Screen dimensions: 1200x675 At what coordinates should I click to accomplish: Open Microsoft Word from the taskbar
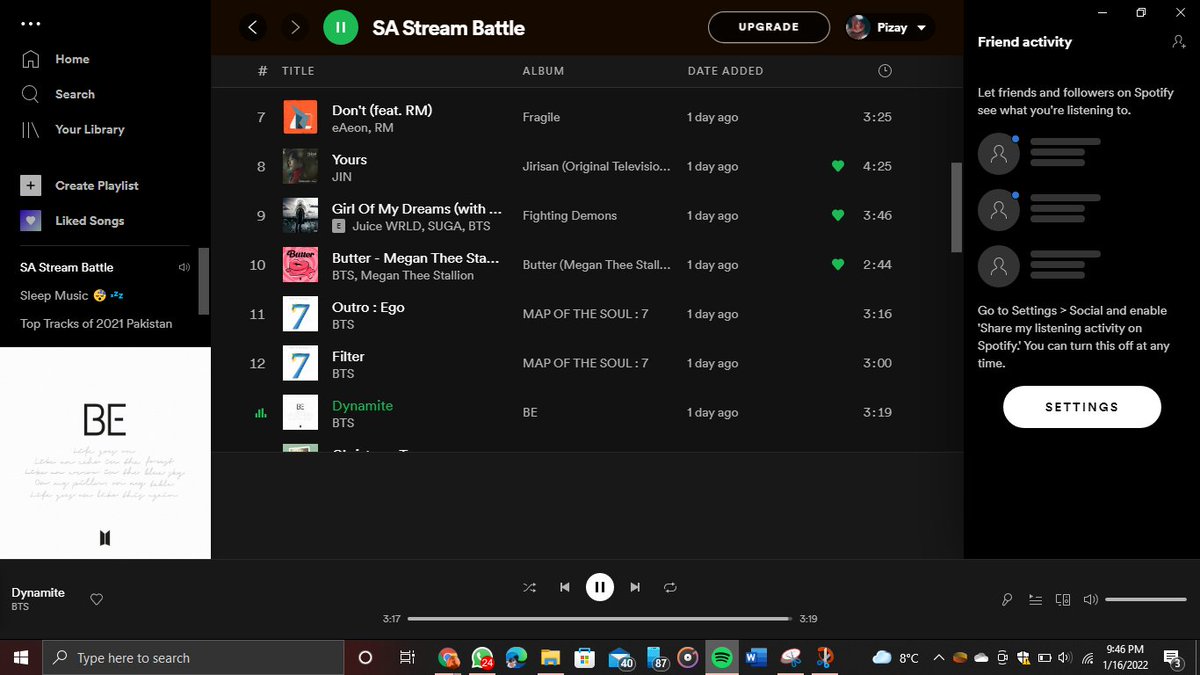pyautogui.click(x=755, y=657)
